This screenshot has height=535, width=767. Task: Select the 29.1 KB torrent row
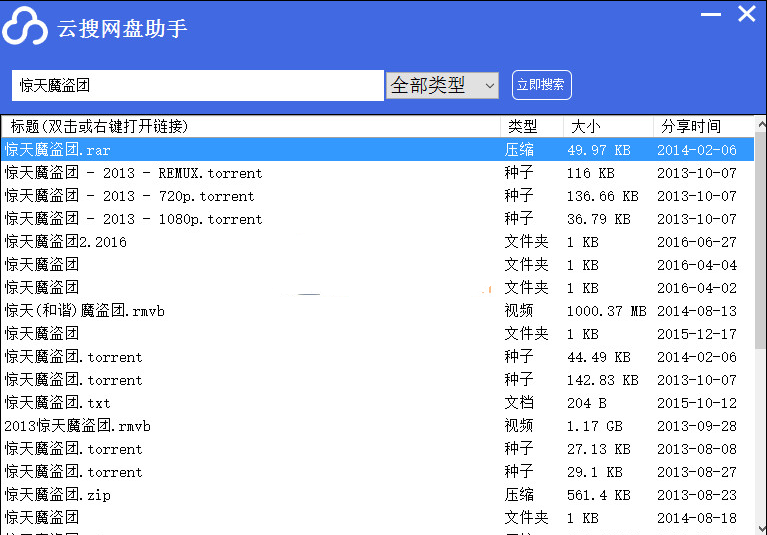(x=377, y=471)
